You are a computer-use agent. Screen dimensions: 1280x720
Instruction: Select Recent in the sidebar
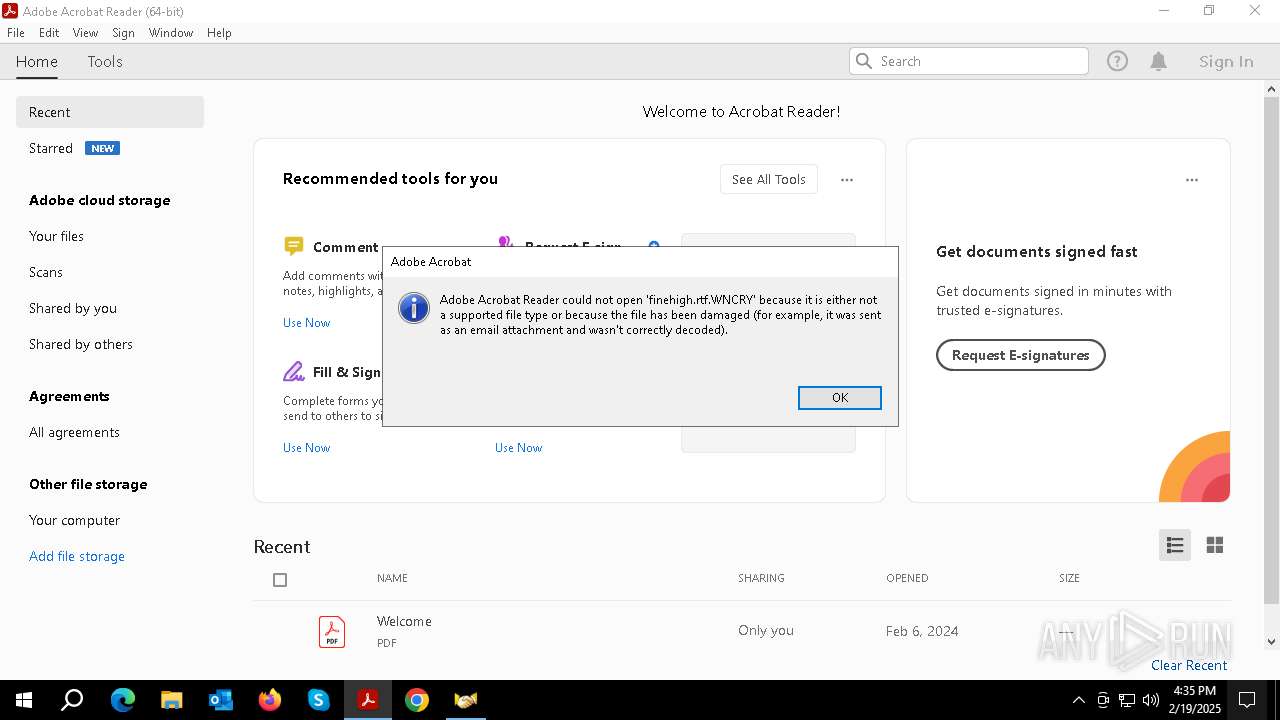110,112
